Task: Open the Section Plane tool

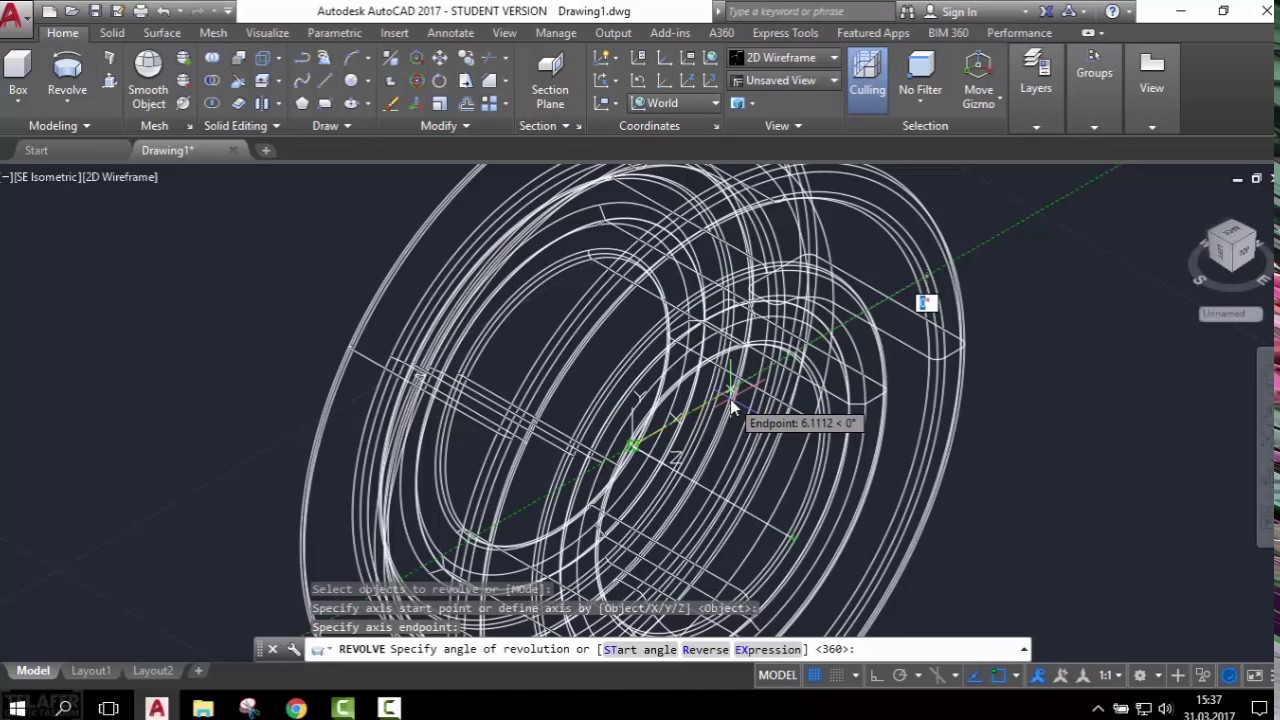Action: tap(550, 80)
